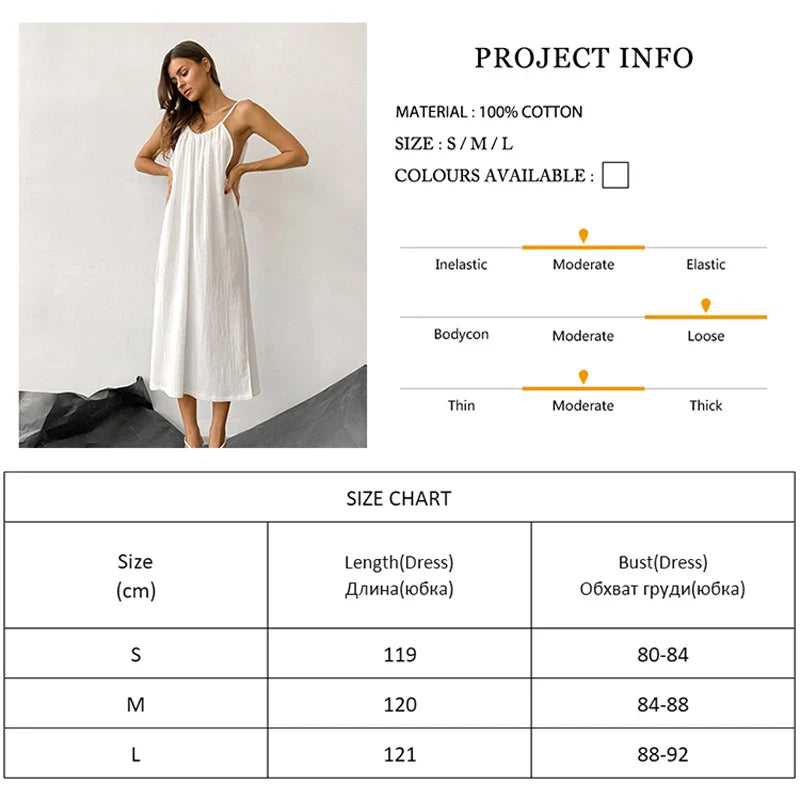Select the Inelastic label
The image size is (800, 800).
pos(461,265)
